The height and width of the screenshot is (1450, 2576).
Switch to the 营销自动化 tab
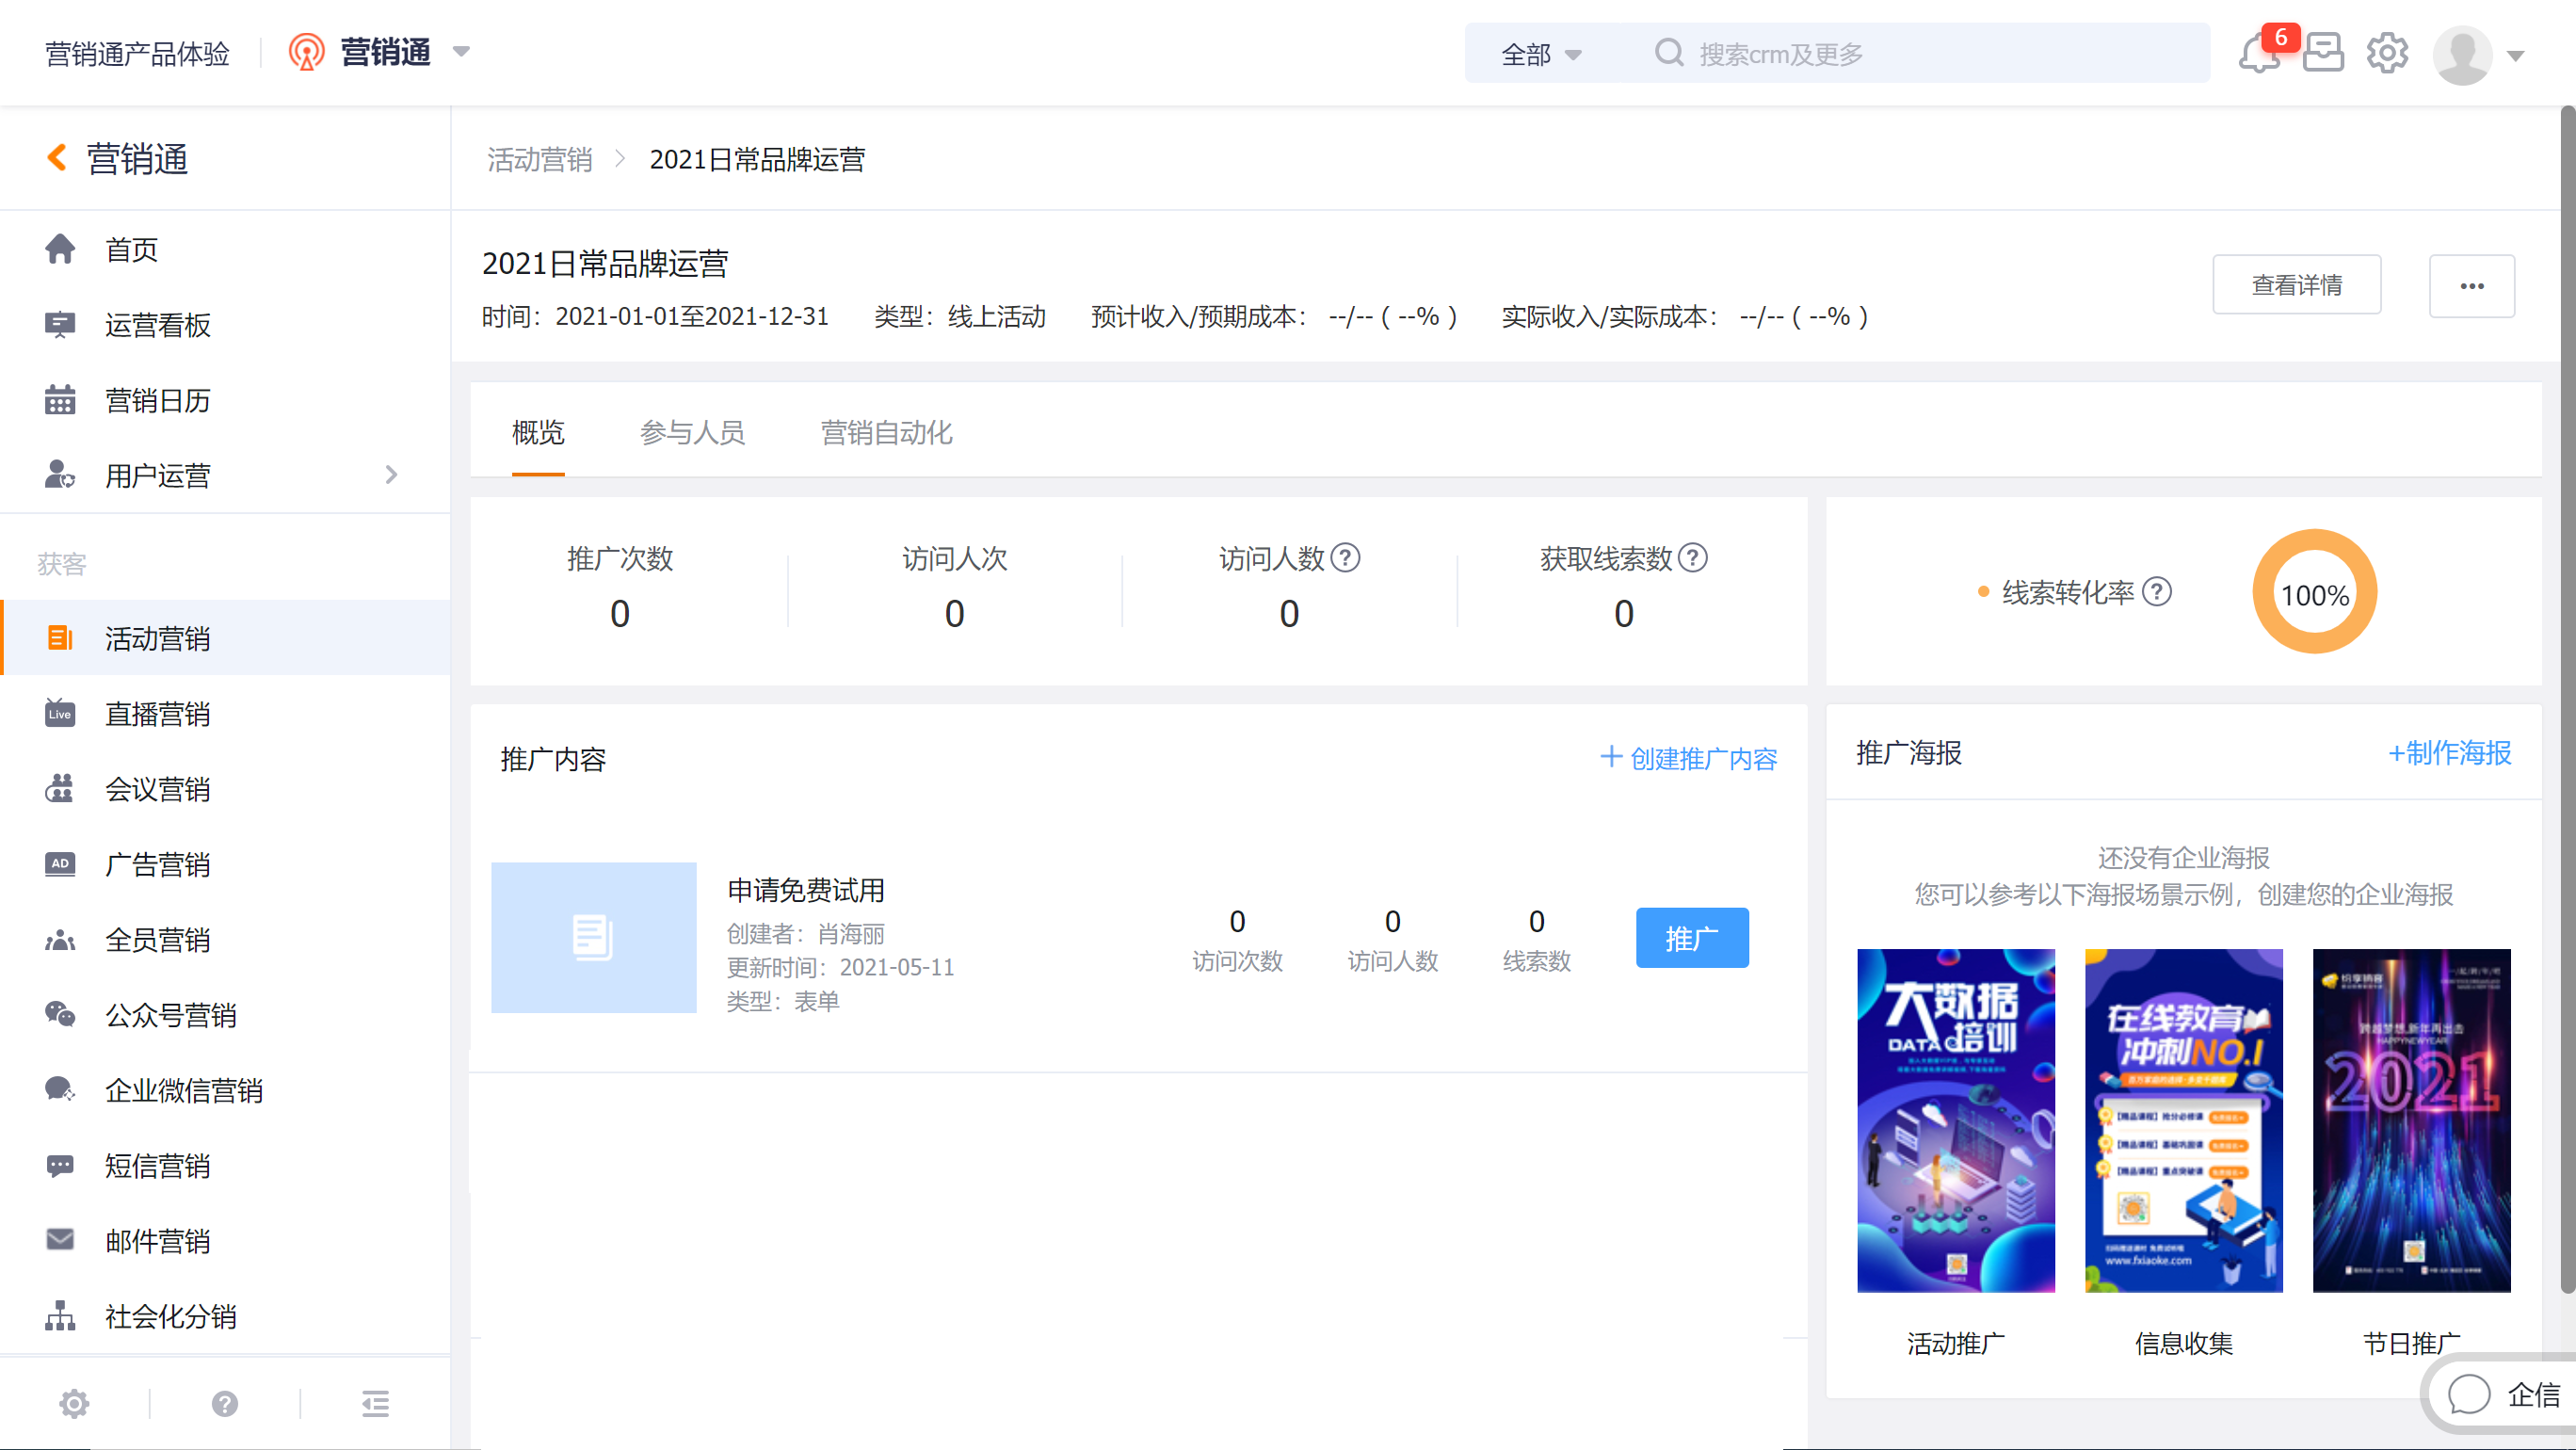886,432
